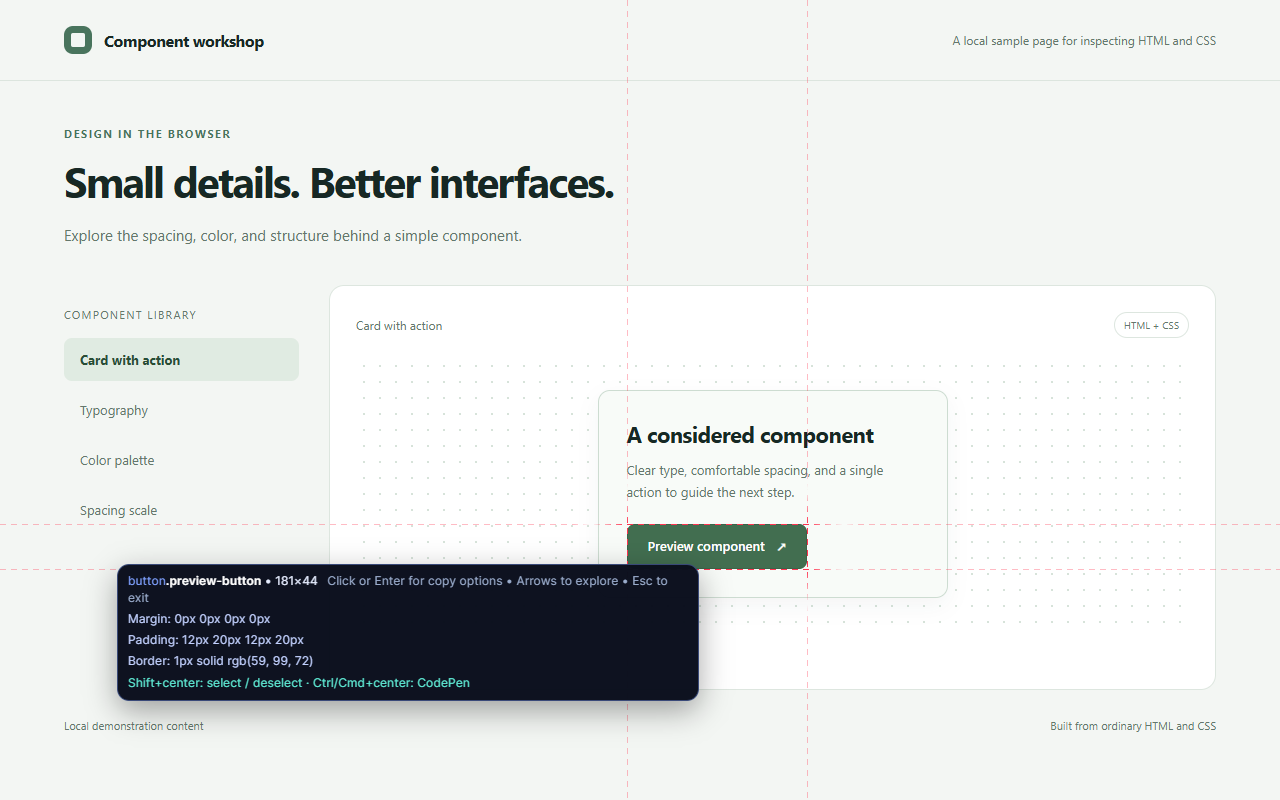Click the green Component workshop logo icon
Screen dimensions: 1280x800
(x=78, y=40)
